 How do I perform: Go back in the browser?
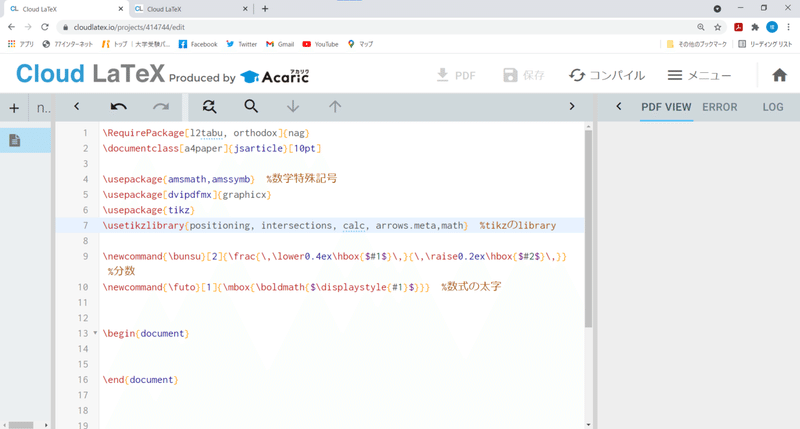coord(11,27)
